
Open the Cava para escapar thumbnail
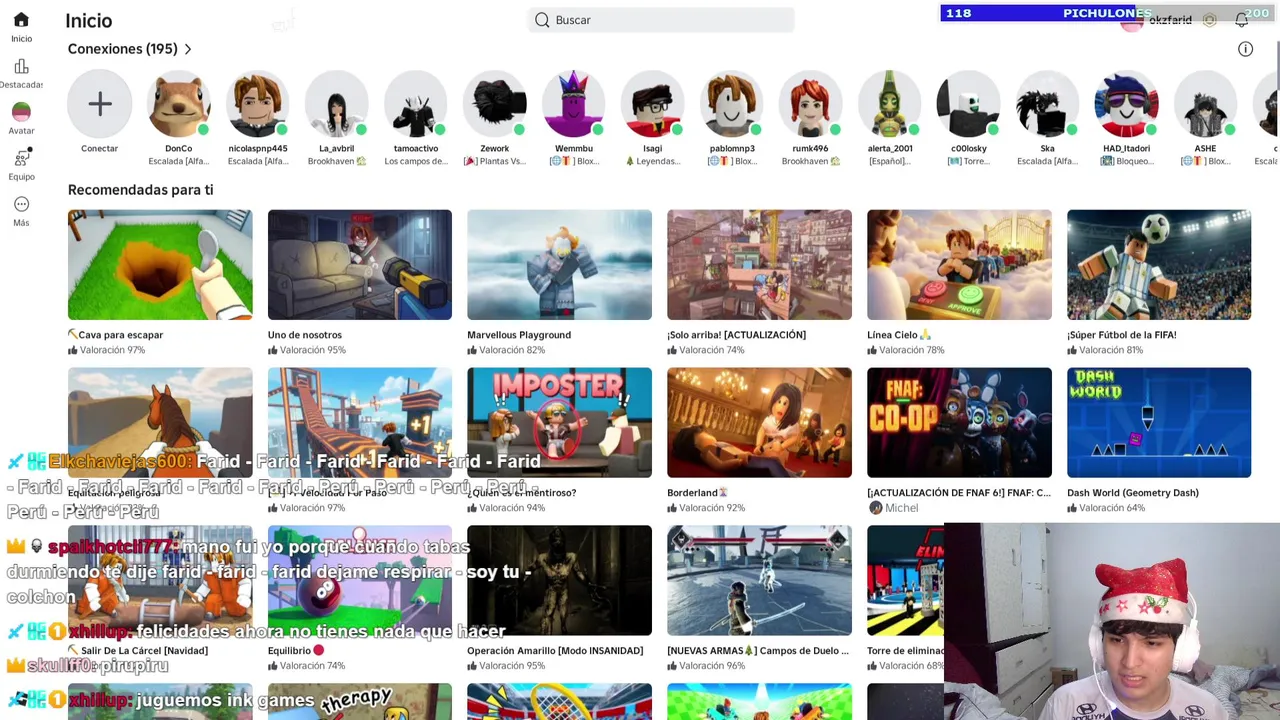click(x=160, y=265)
